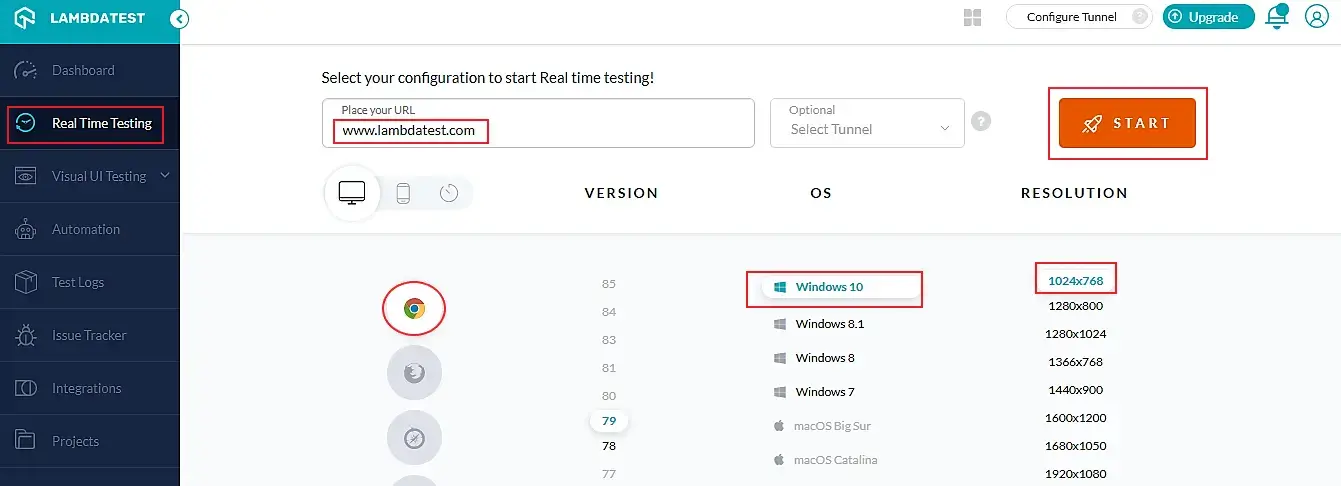Collapse the sidebar with arrow button
This screenshot has width=1341, height=486.
pos(179,18)
